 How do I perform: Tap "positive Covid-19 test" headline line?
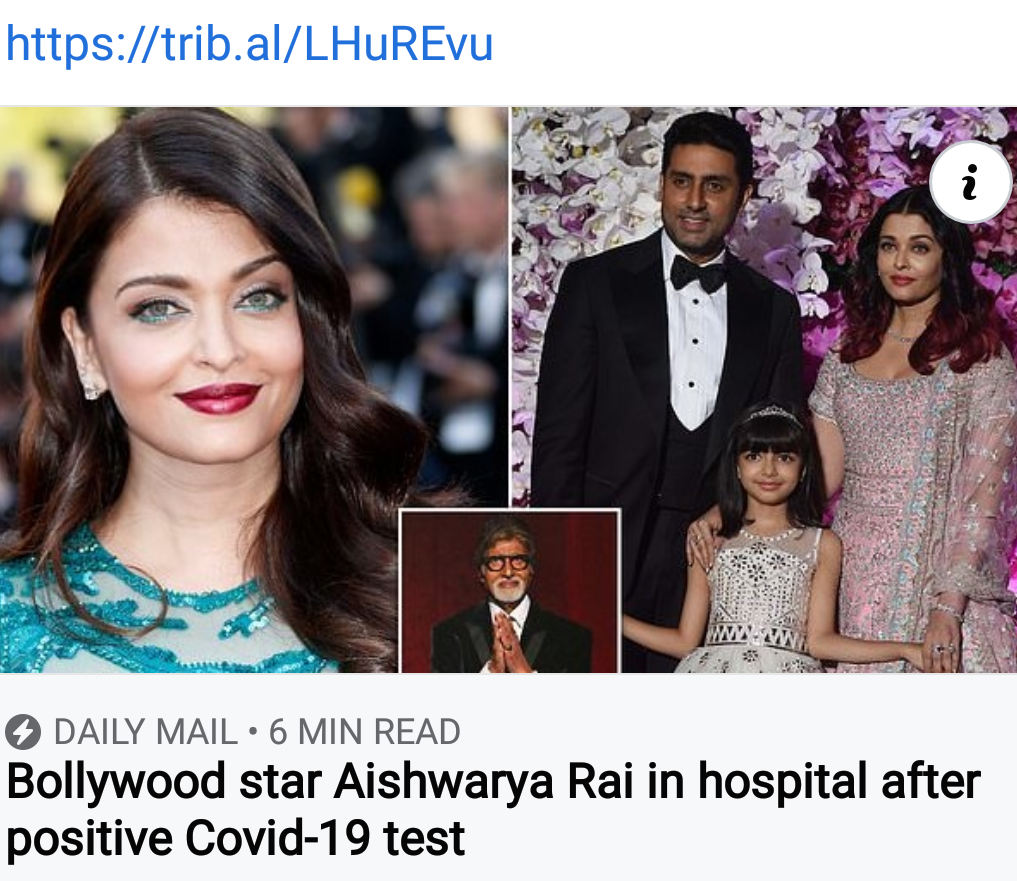[x=235, y=838]
